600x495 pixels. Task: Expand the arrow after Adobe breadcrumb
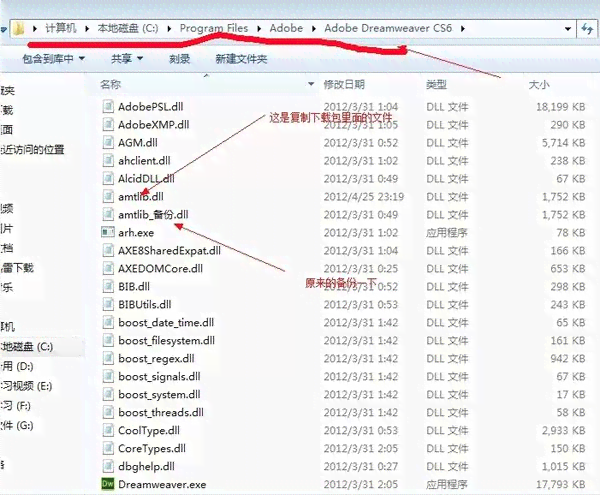314,29
